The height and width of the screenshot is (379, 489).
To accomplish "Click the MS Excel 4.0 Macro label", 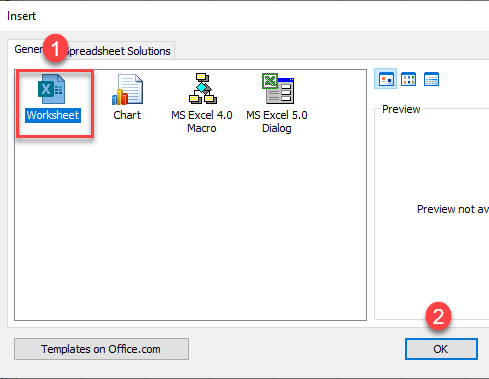I will tap(202, 122).
